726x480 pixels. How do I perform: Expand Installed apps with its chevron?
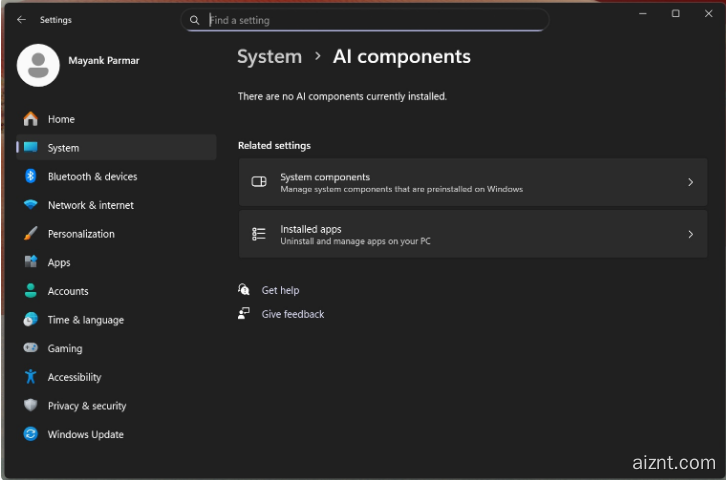(x=690, y=234)
